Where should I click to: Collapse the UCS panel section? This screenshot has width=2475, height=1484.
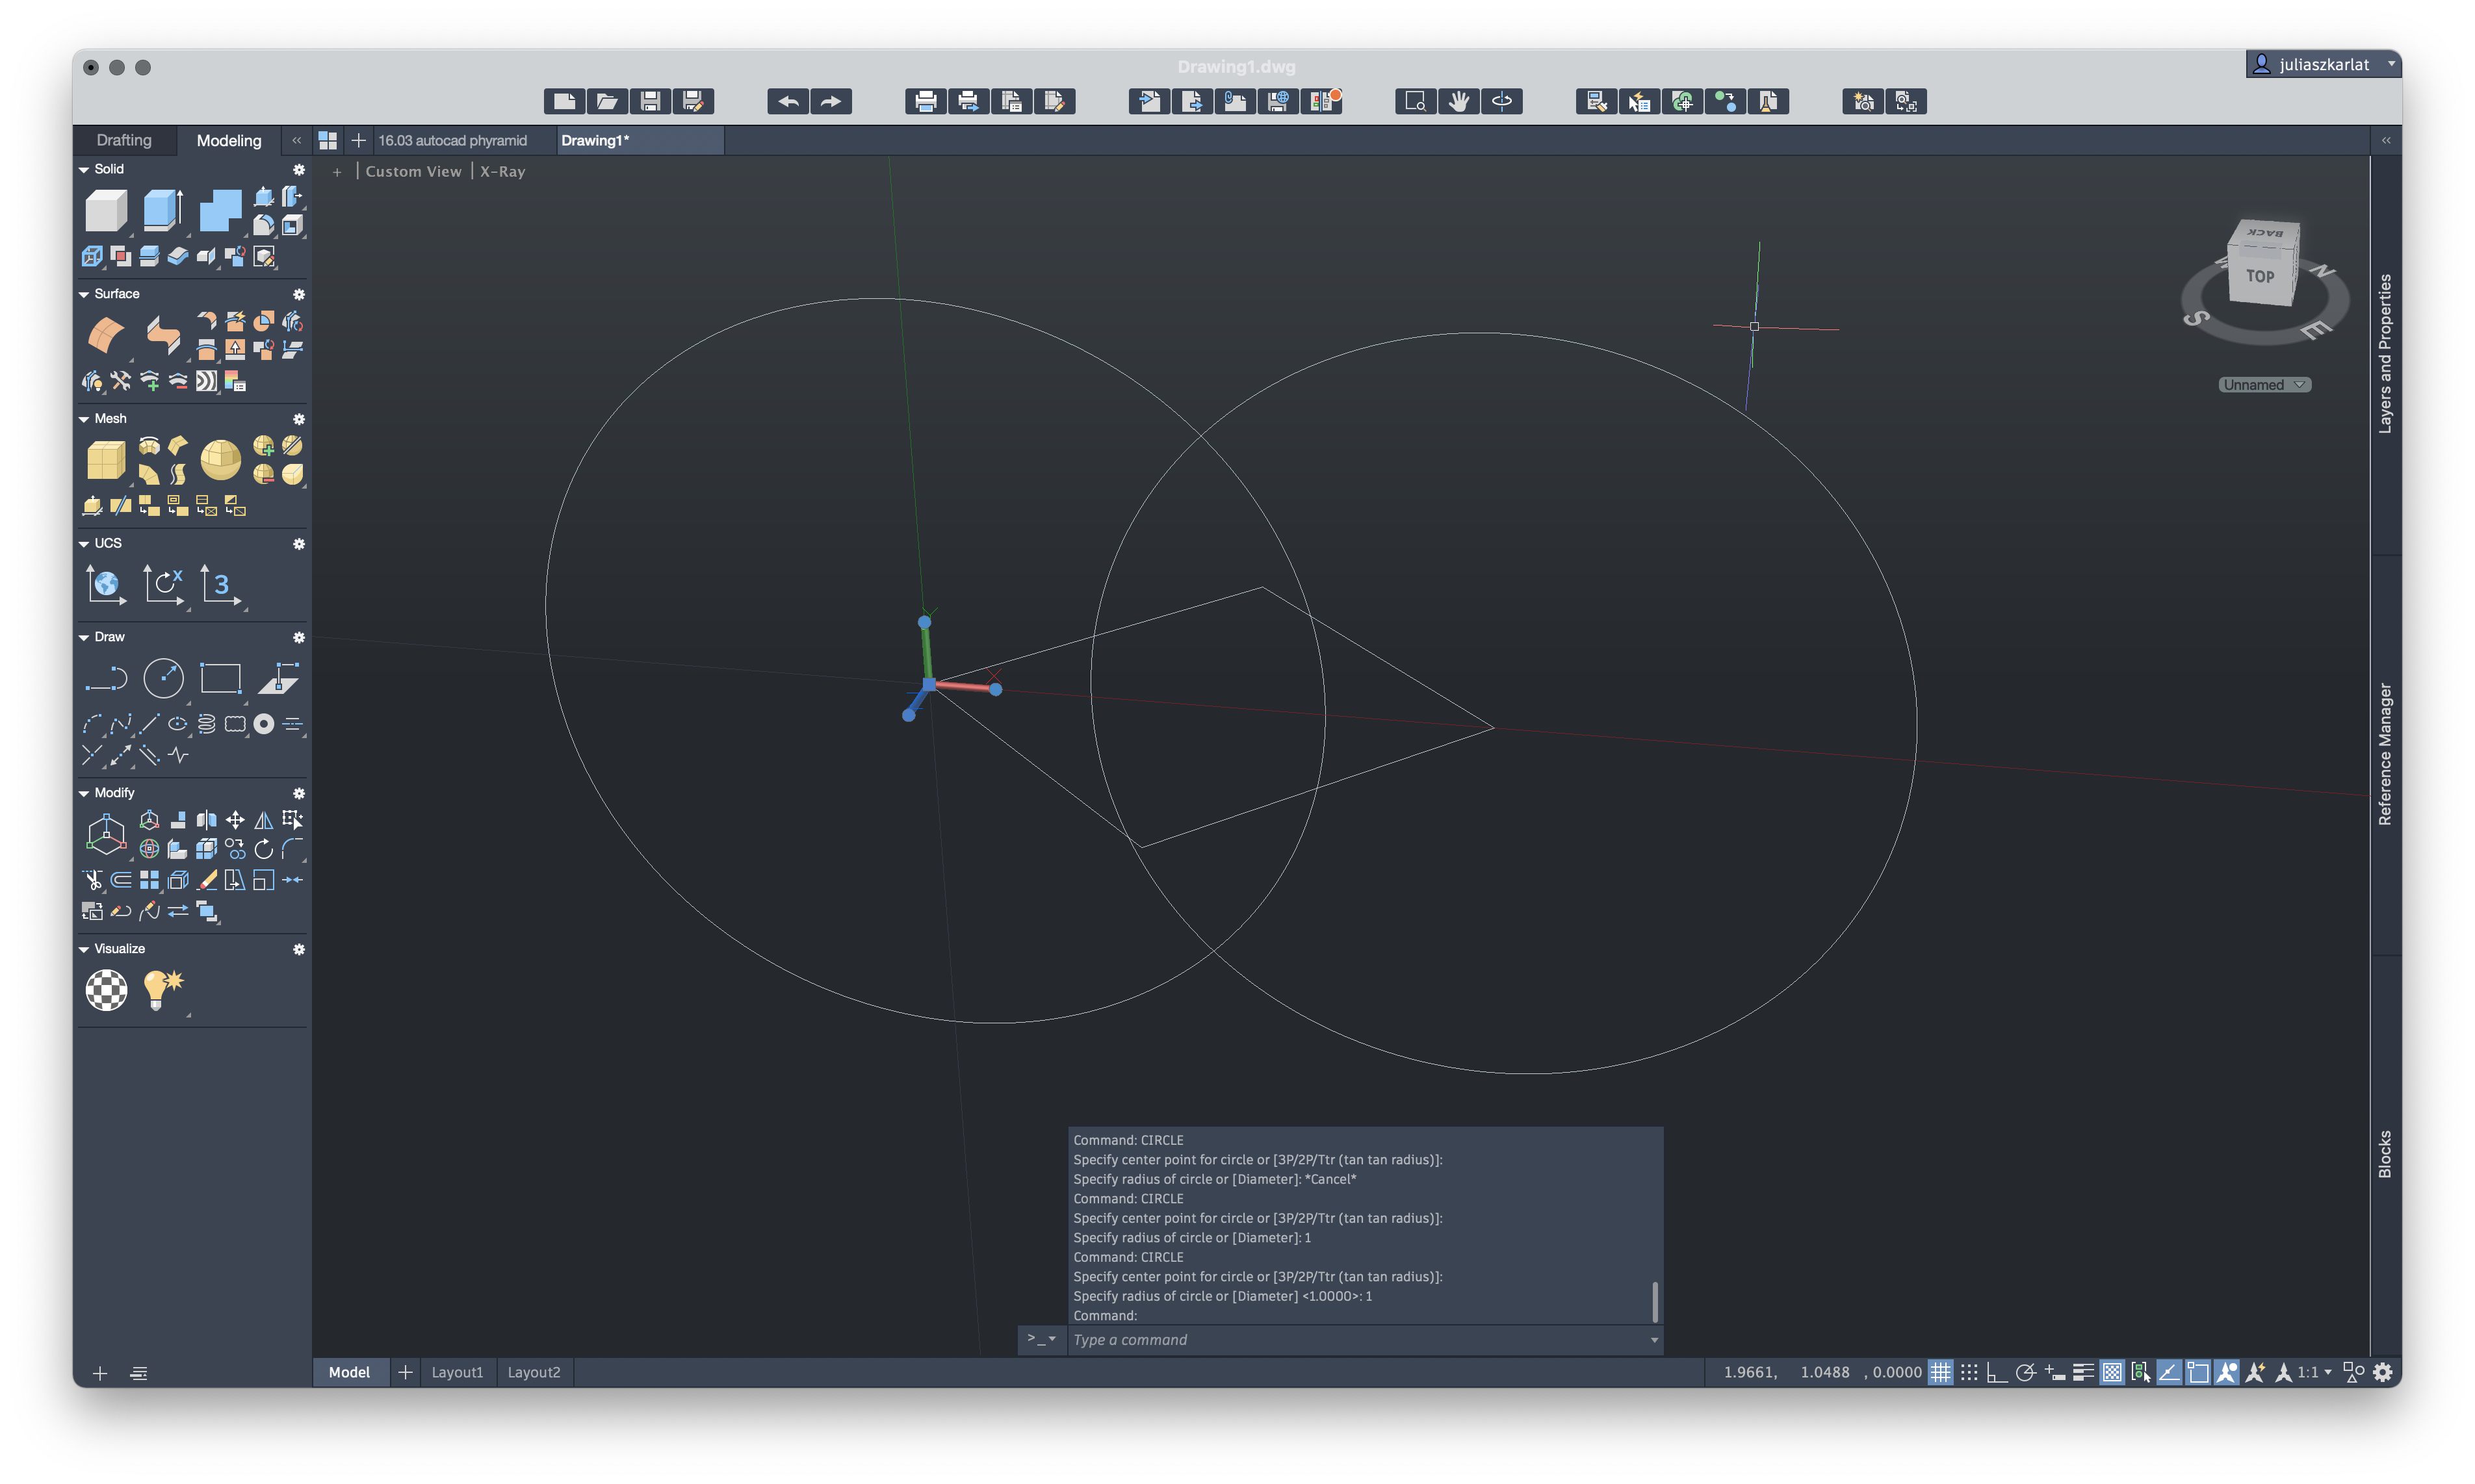[84, 544]
